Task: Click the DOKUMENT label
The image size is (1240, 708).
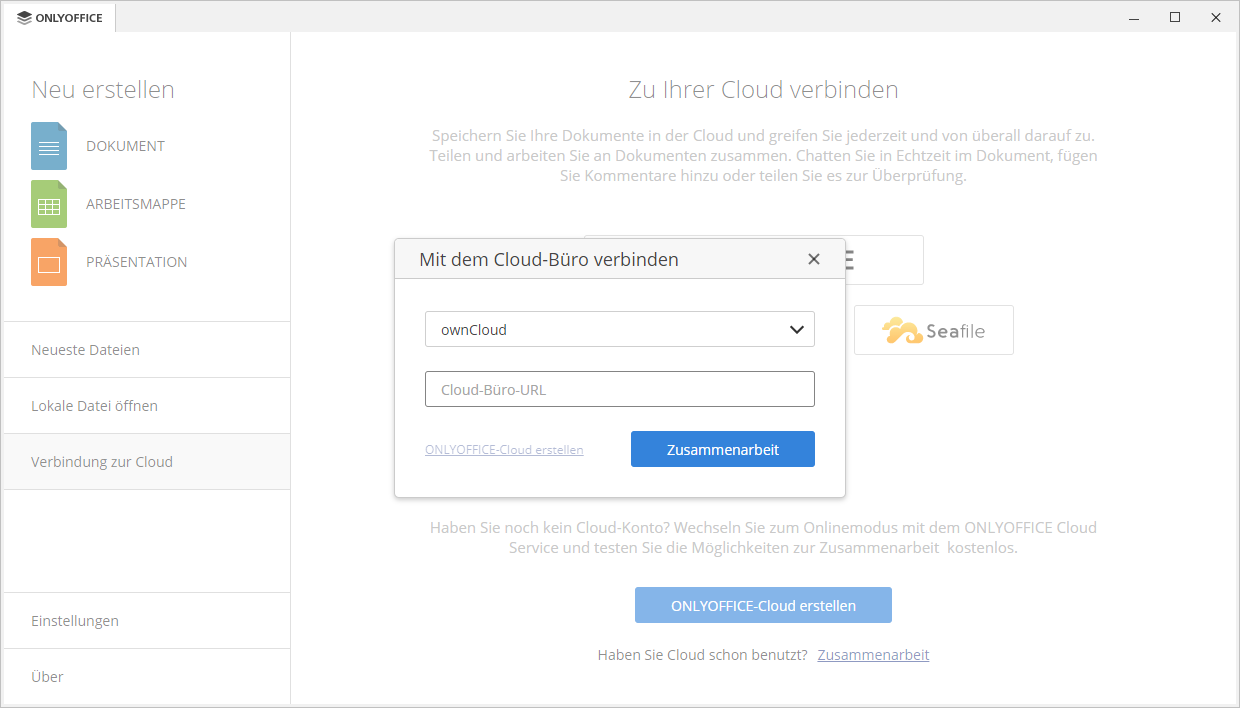Action: 125,146
